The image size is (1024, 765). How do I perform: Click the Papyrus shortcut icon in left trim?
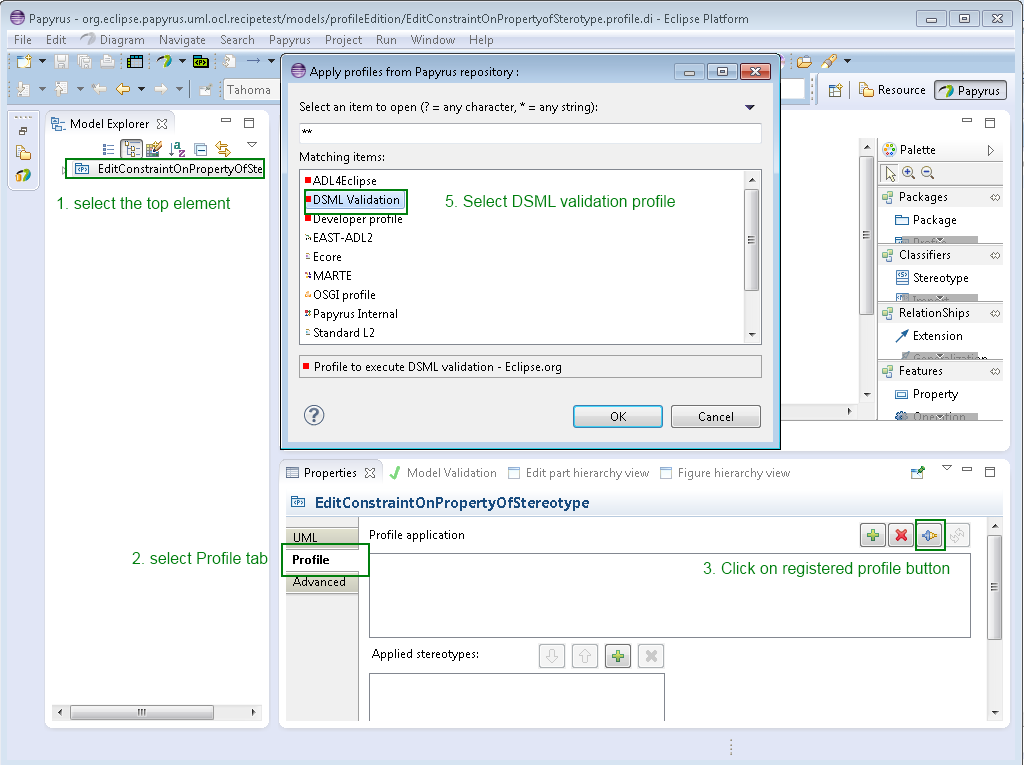coord(23,175)
